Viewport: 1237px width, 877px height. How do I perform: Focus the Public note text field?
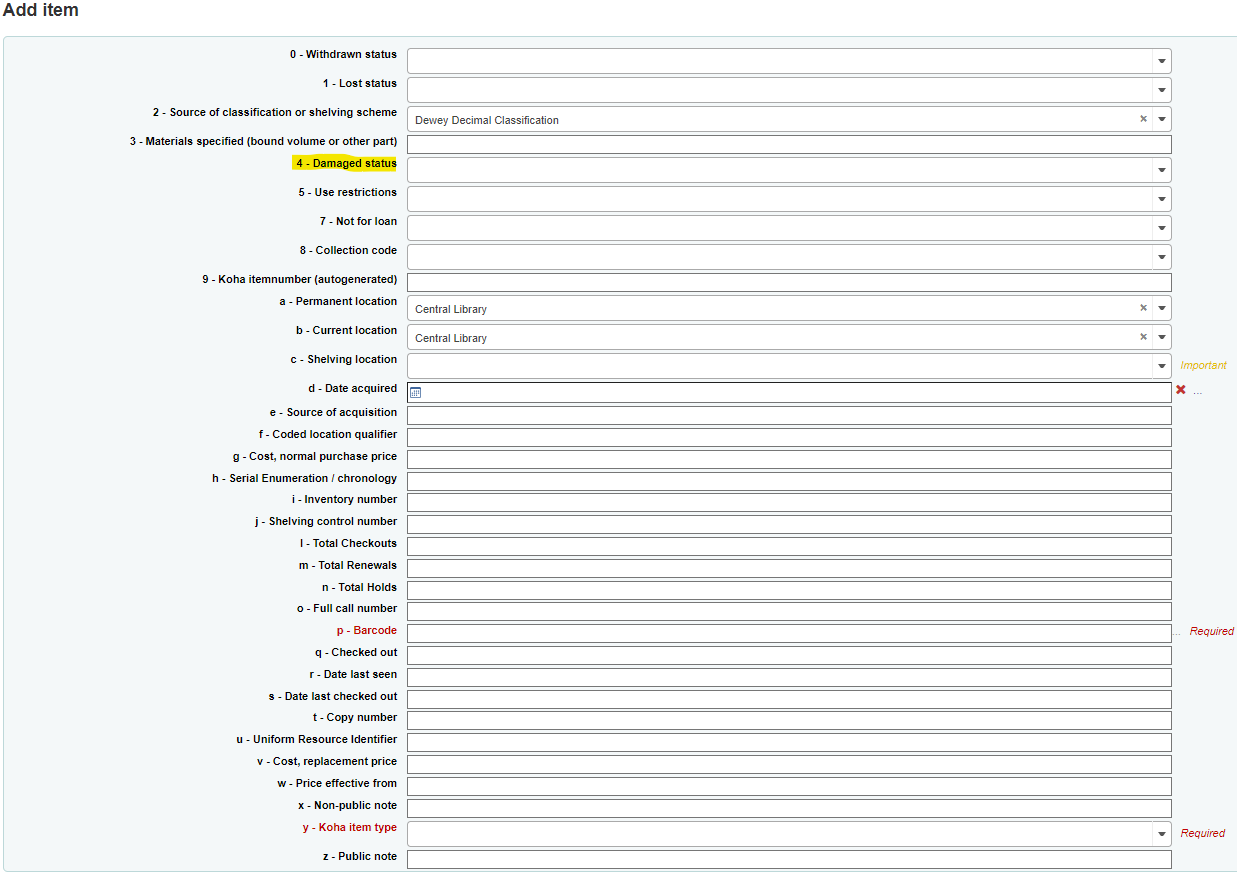click(x=788, y=859)
